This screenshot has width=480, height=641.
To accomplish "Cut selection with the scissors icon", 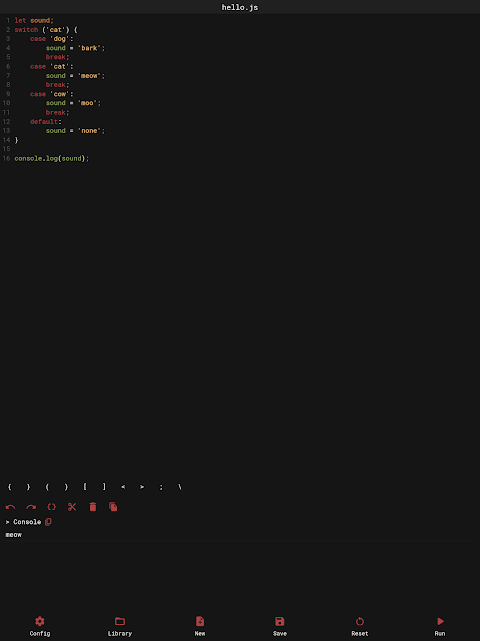I will coord(72,507).
